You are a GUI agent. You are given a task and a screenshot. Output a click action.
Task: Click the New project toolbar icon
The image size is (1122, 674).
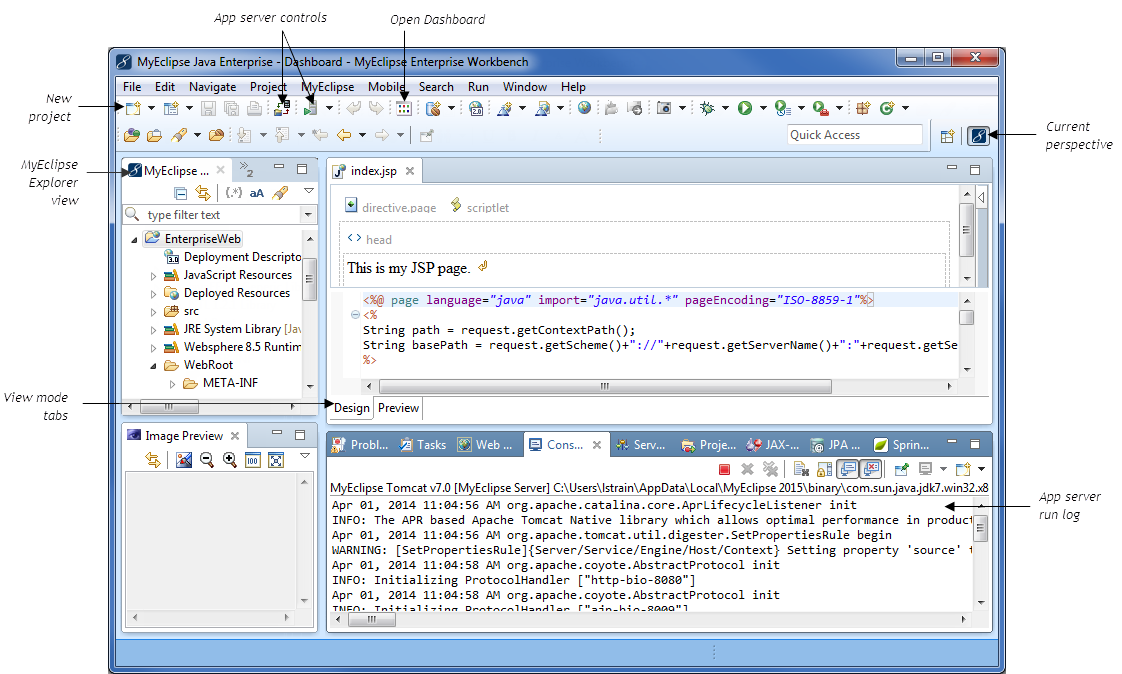click(x=133, y=108)
